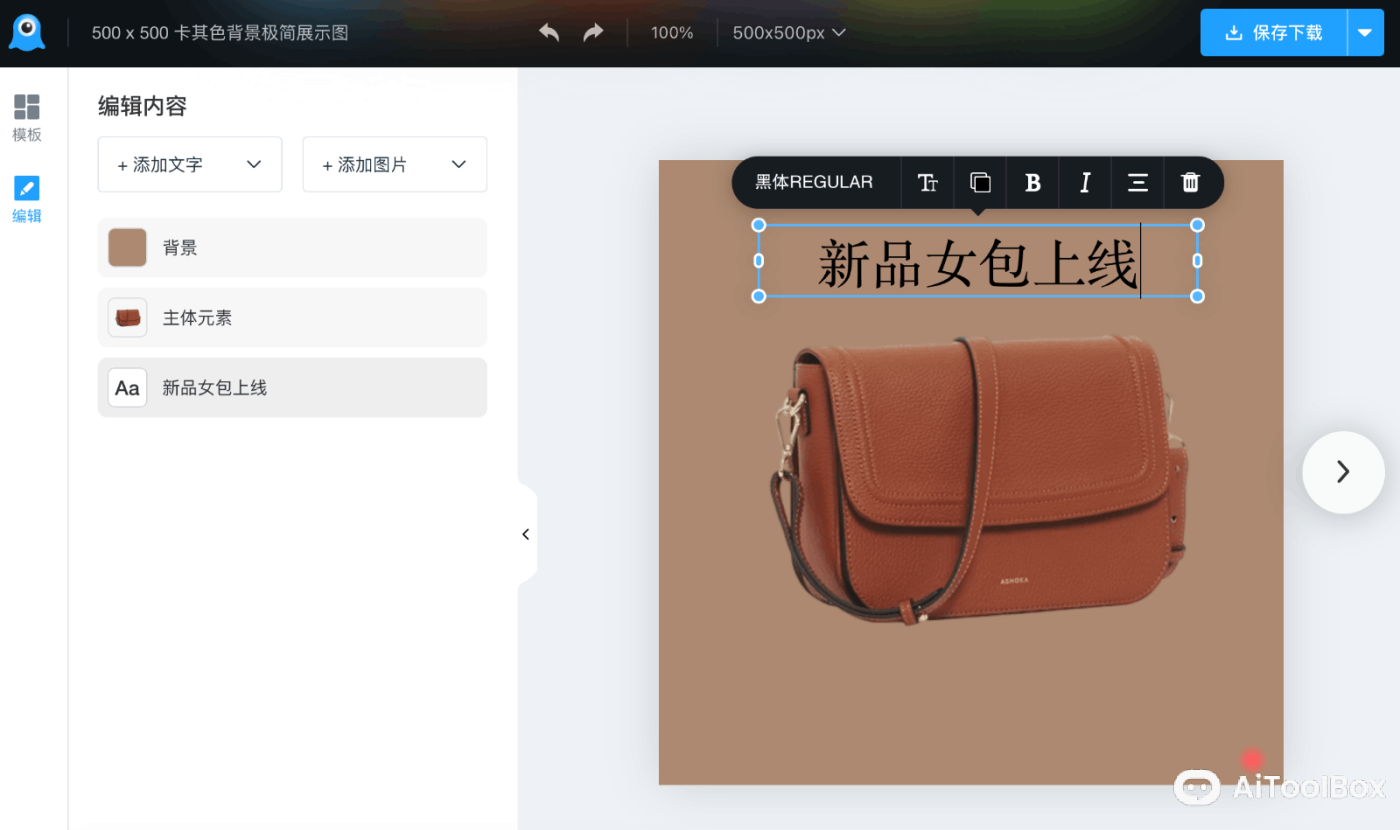Delete the selected text with trash icon
Image resolution: width=1400 pixels, height=830 pixels.
[1189, 182]
